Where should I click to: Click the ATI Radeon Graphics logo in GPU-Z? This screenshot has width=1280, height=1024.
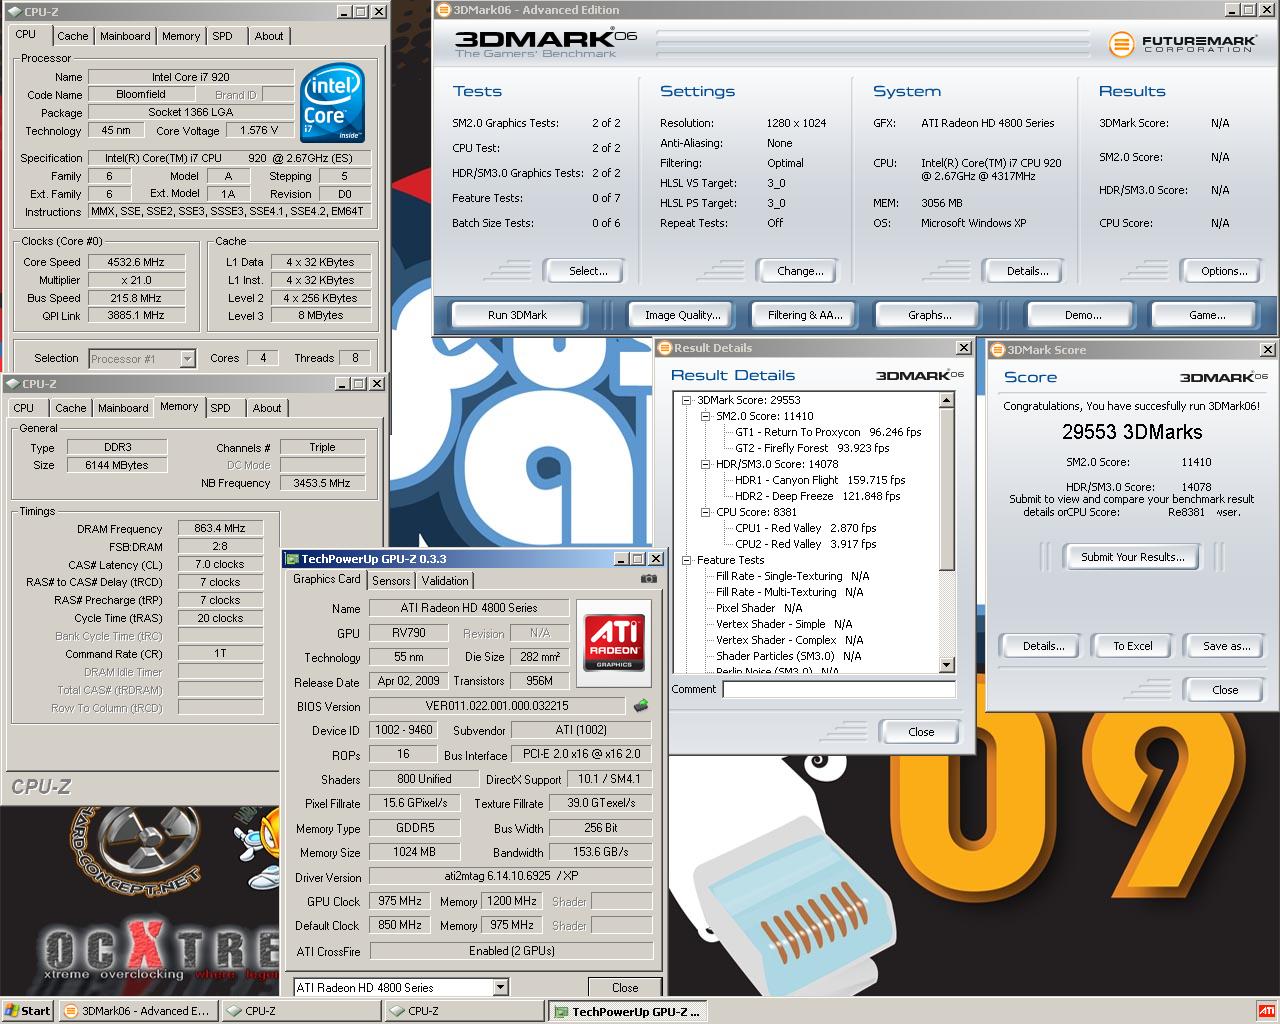[615, 642]
